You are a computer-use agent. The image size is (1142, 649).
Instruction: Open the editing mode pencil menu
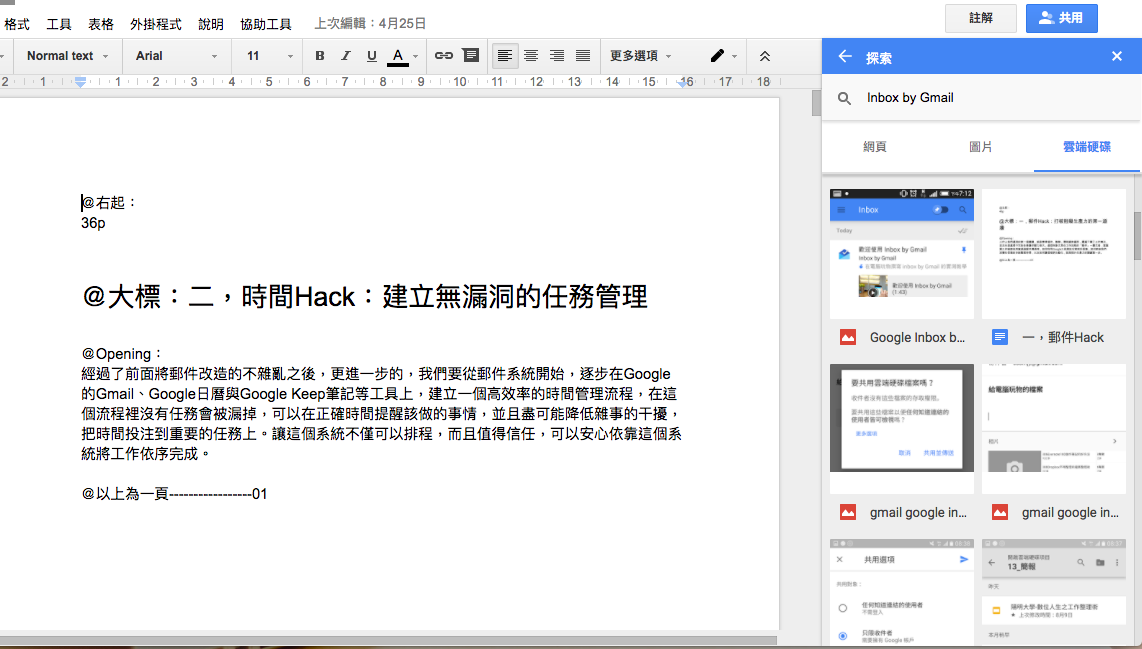tap(723, 55)
